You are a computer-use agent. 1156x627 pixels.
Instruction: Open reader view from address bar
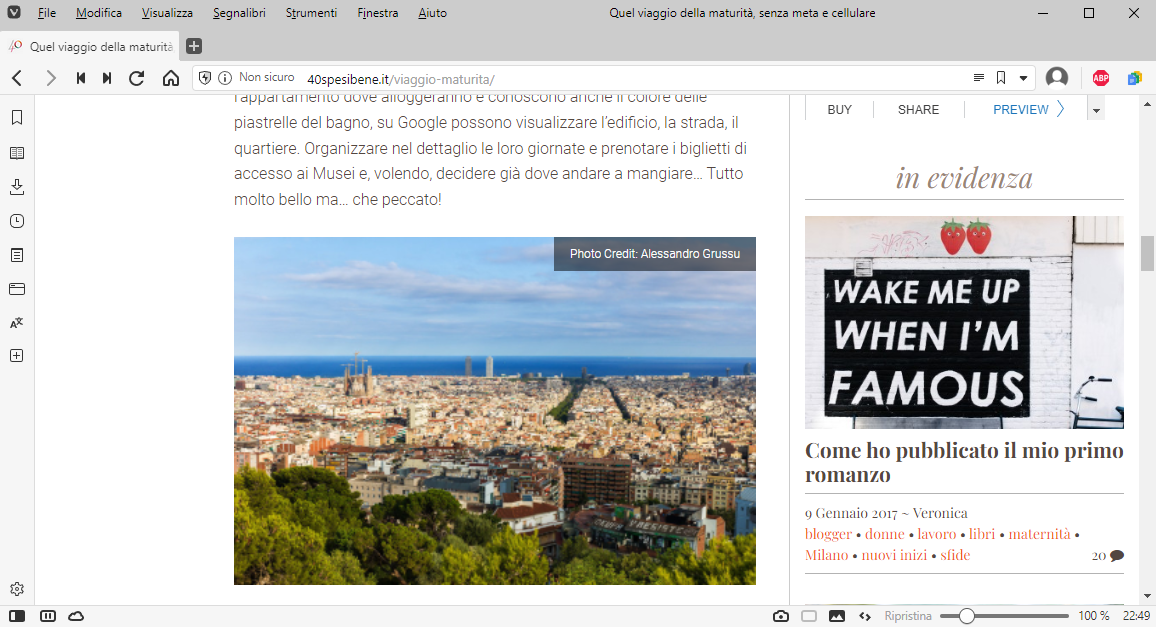[979, 77]
